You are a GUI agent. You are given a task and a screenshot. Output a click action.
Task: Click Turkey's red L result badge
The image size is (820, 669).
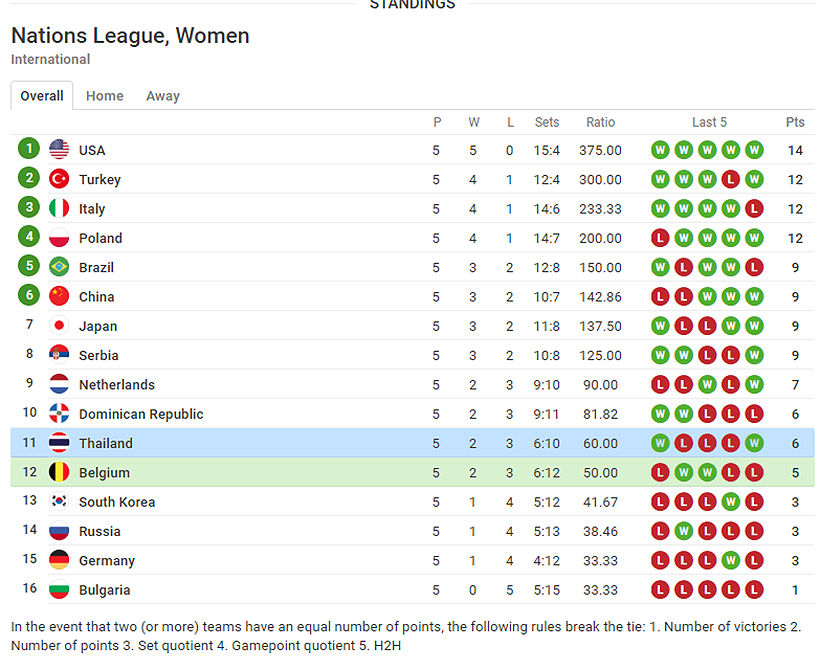click(x=731, y=180)
